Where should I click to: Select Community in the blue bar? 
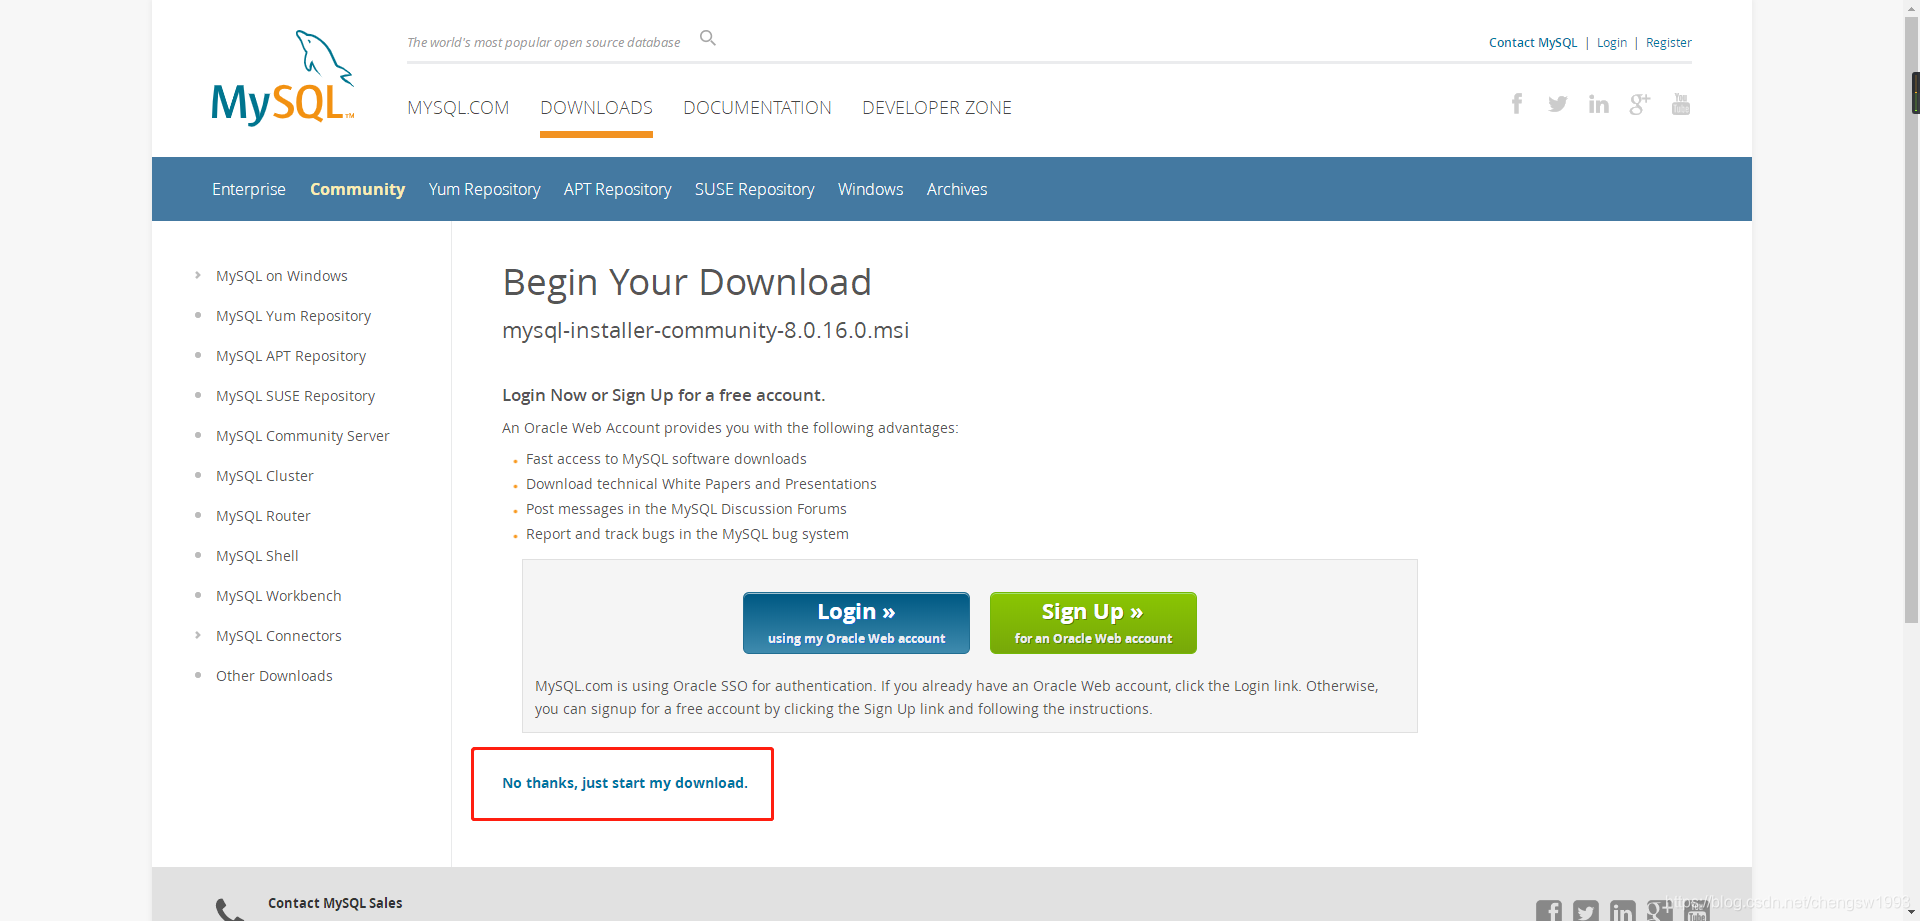click(357, 189)
